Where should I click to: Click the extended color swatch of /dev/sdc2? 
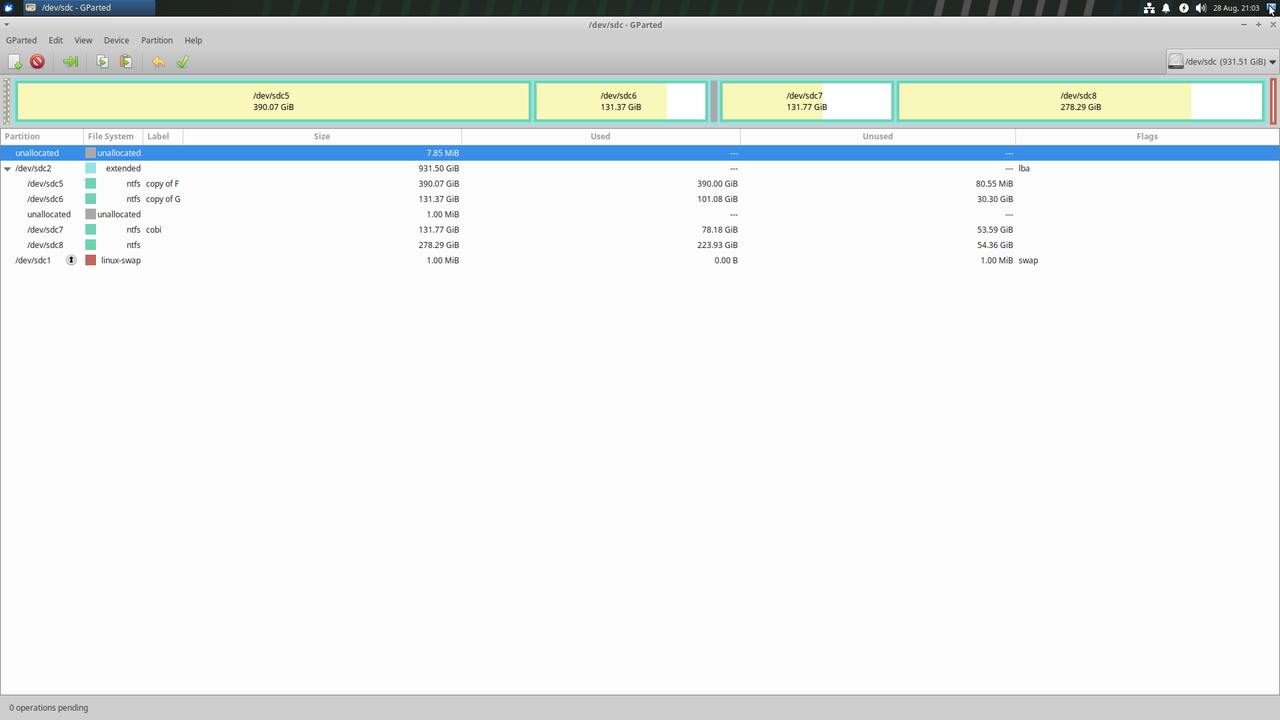click(x=91, y=169)
